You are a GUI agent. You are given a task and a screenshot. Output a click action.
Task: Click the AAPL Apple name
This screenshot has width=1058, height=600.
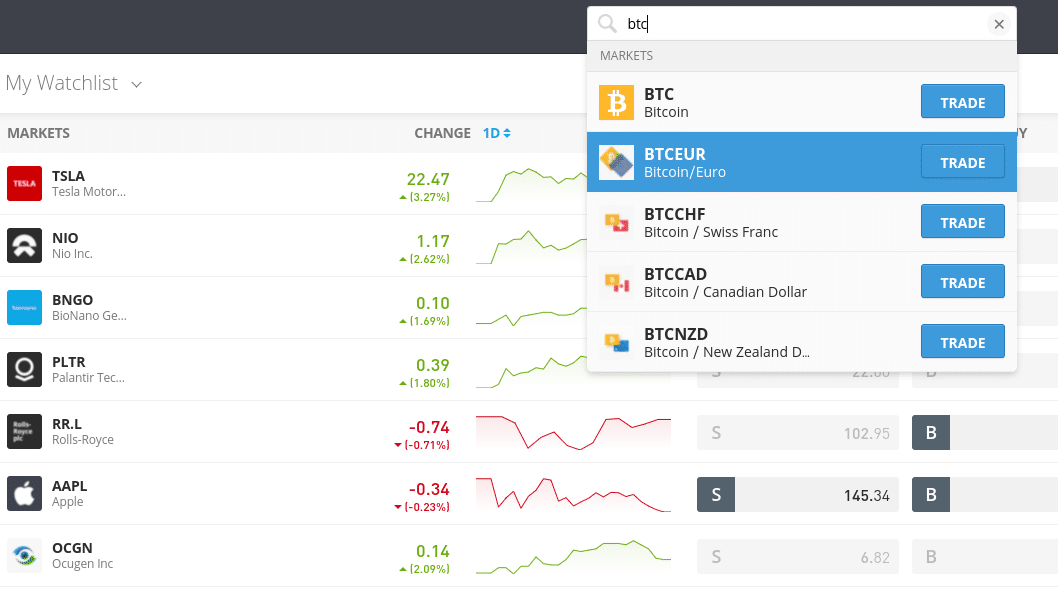point(69,494)
